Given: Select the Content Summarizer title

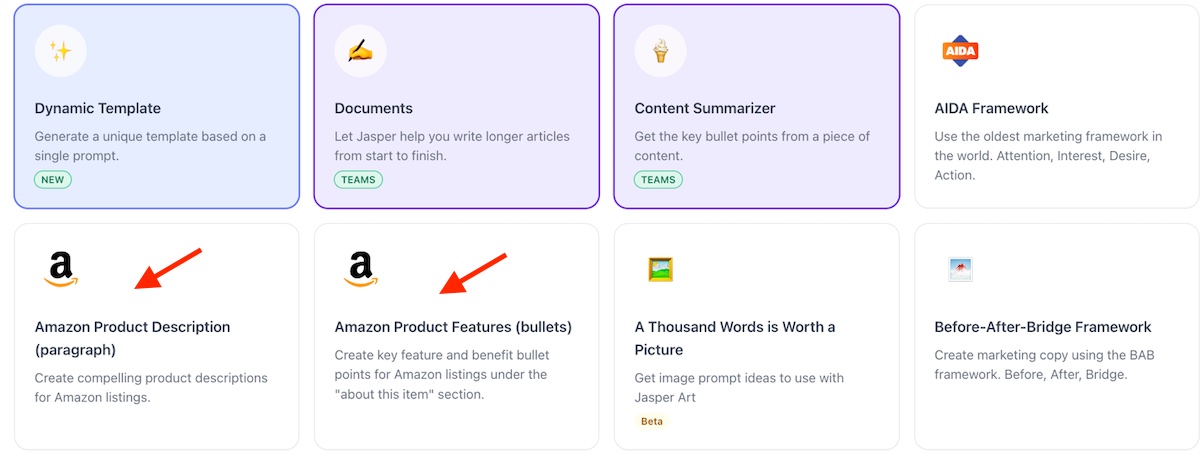Looking at the screenshot, I should tap(705, 108).
